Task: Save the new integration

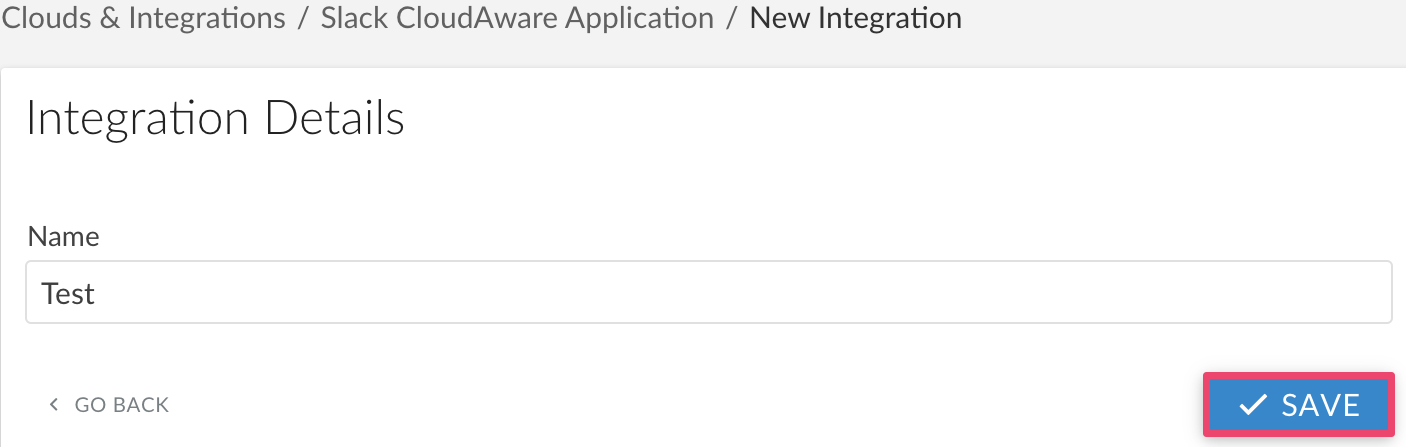Action: [x=1299, y=405]
